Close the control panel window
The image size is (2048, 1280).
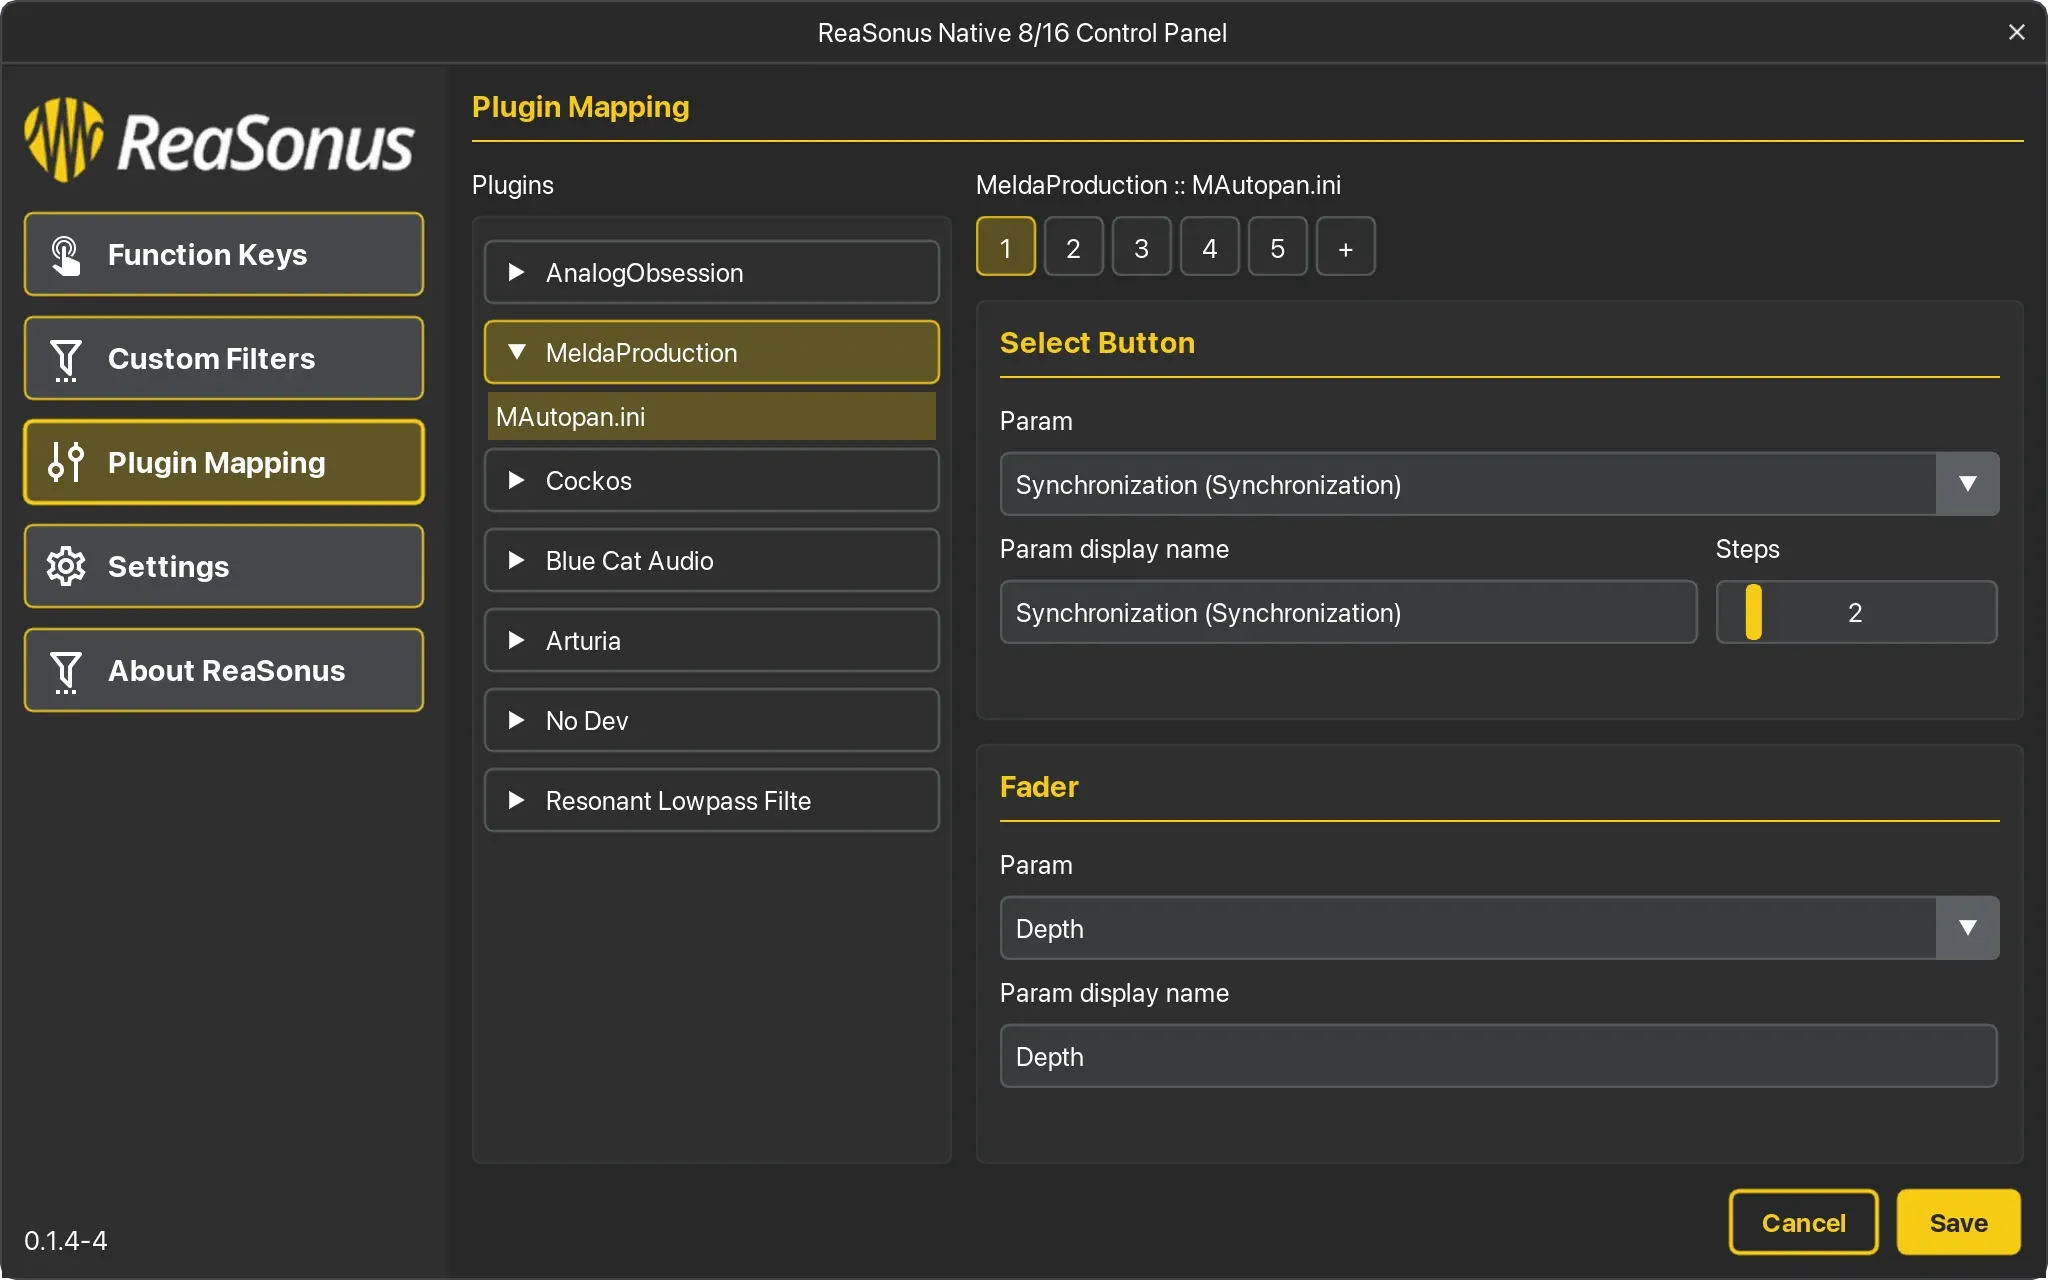pos(2016,32)
